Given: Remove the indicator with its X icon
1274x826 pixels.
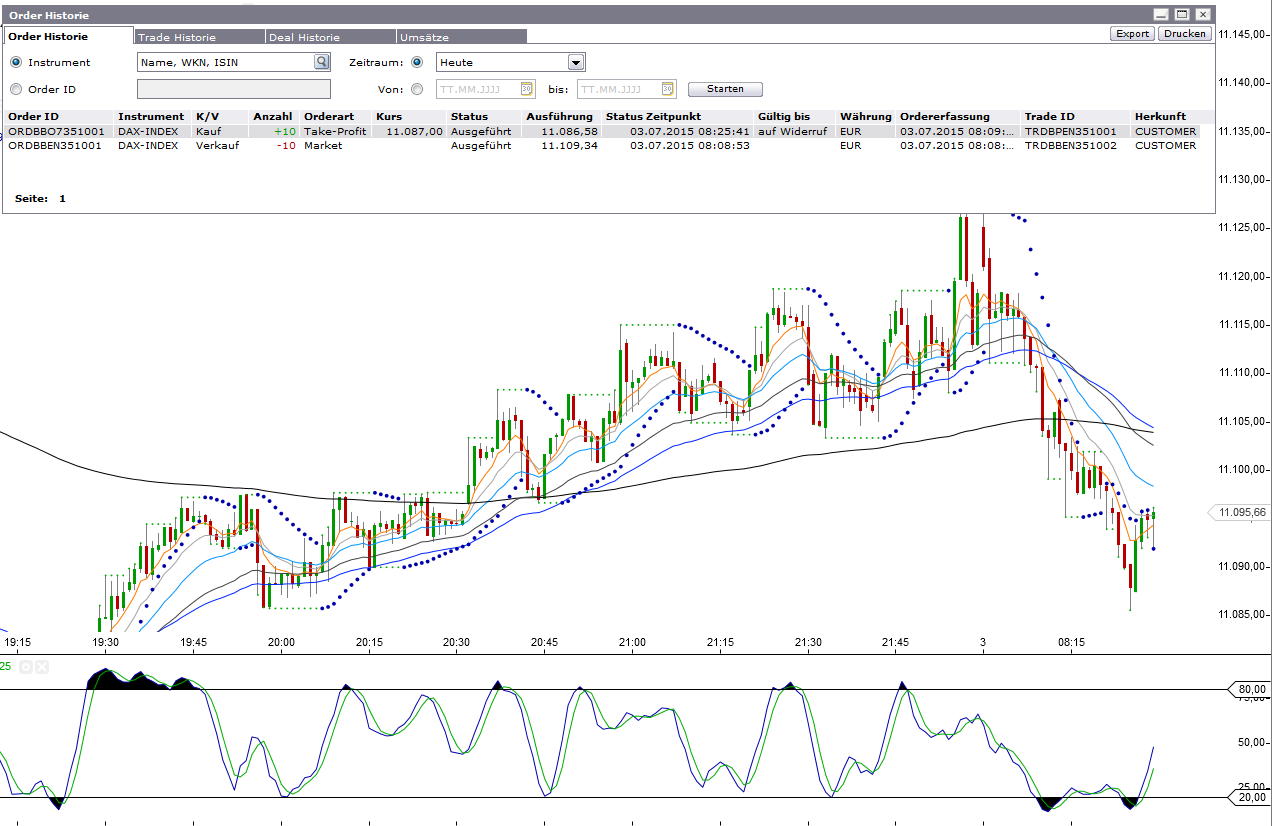Looking at the screenshot, I should (x=42, y=666).
